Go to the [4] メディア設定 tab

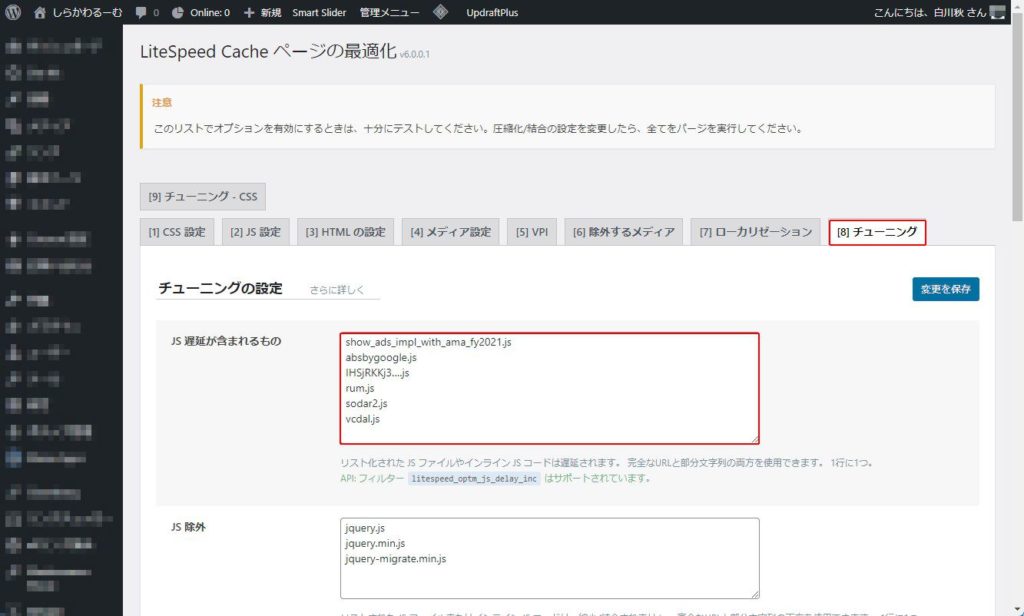pos(450,232)
